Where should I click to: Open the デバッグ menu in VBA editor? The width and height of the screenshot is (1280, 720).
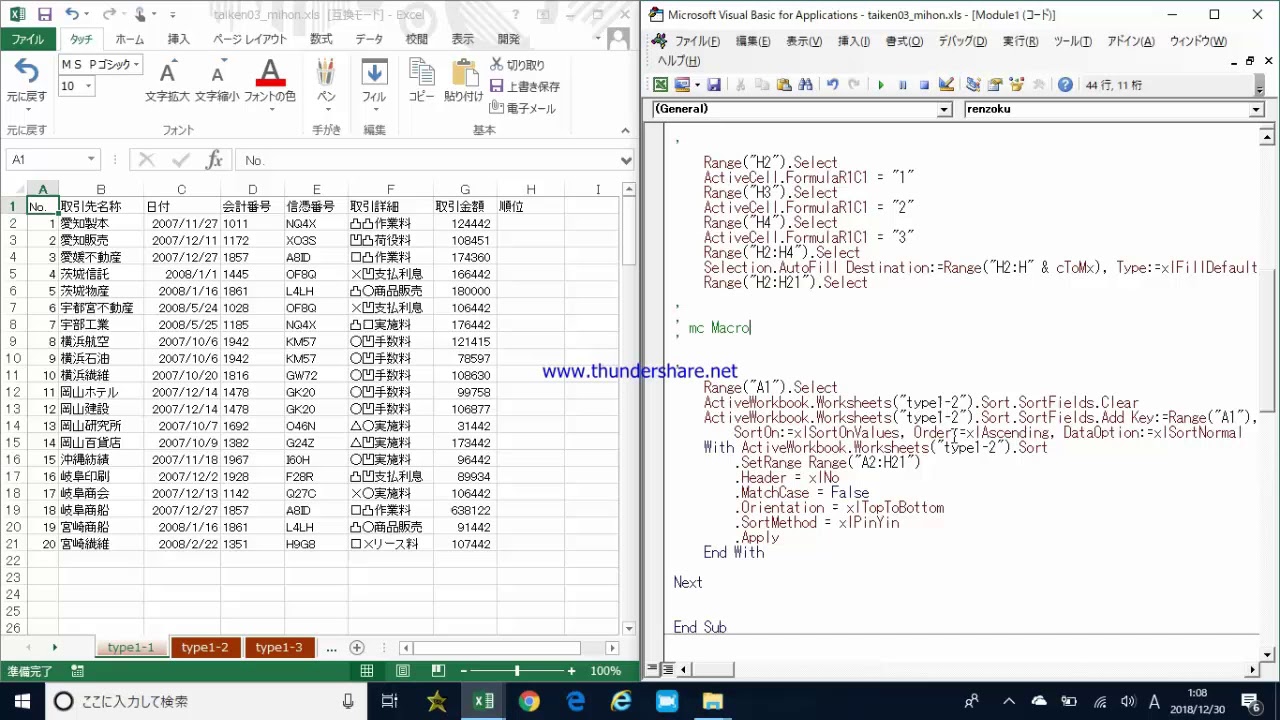point(962,41)
